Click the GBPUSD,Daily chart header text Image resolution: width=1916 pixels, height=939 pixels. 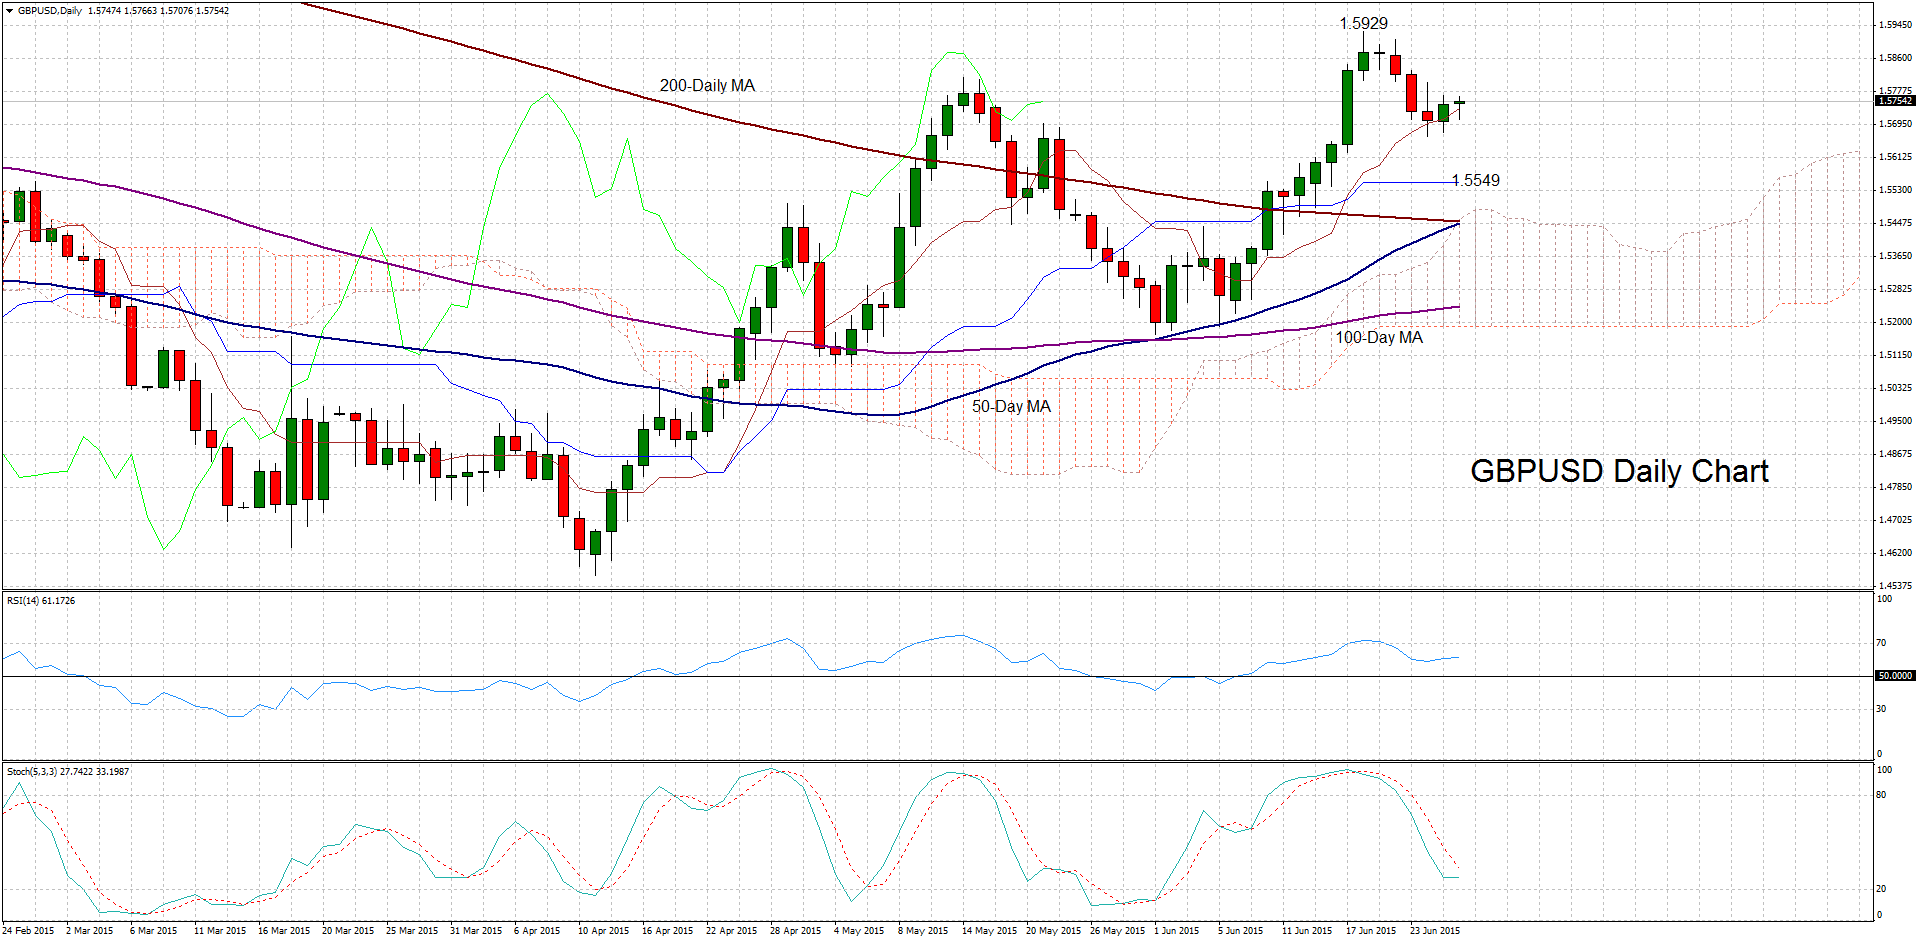[50, 11]
